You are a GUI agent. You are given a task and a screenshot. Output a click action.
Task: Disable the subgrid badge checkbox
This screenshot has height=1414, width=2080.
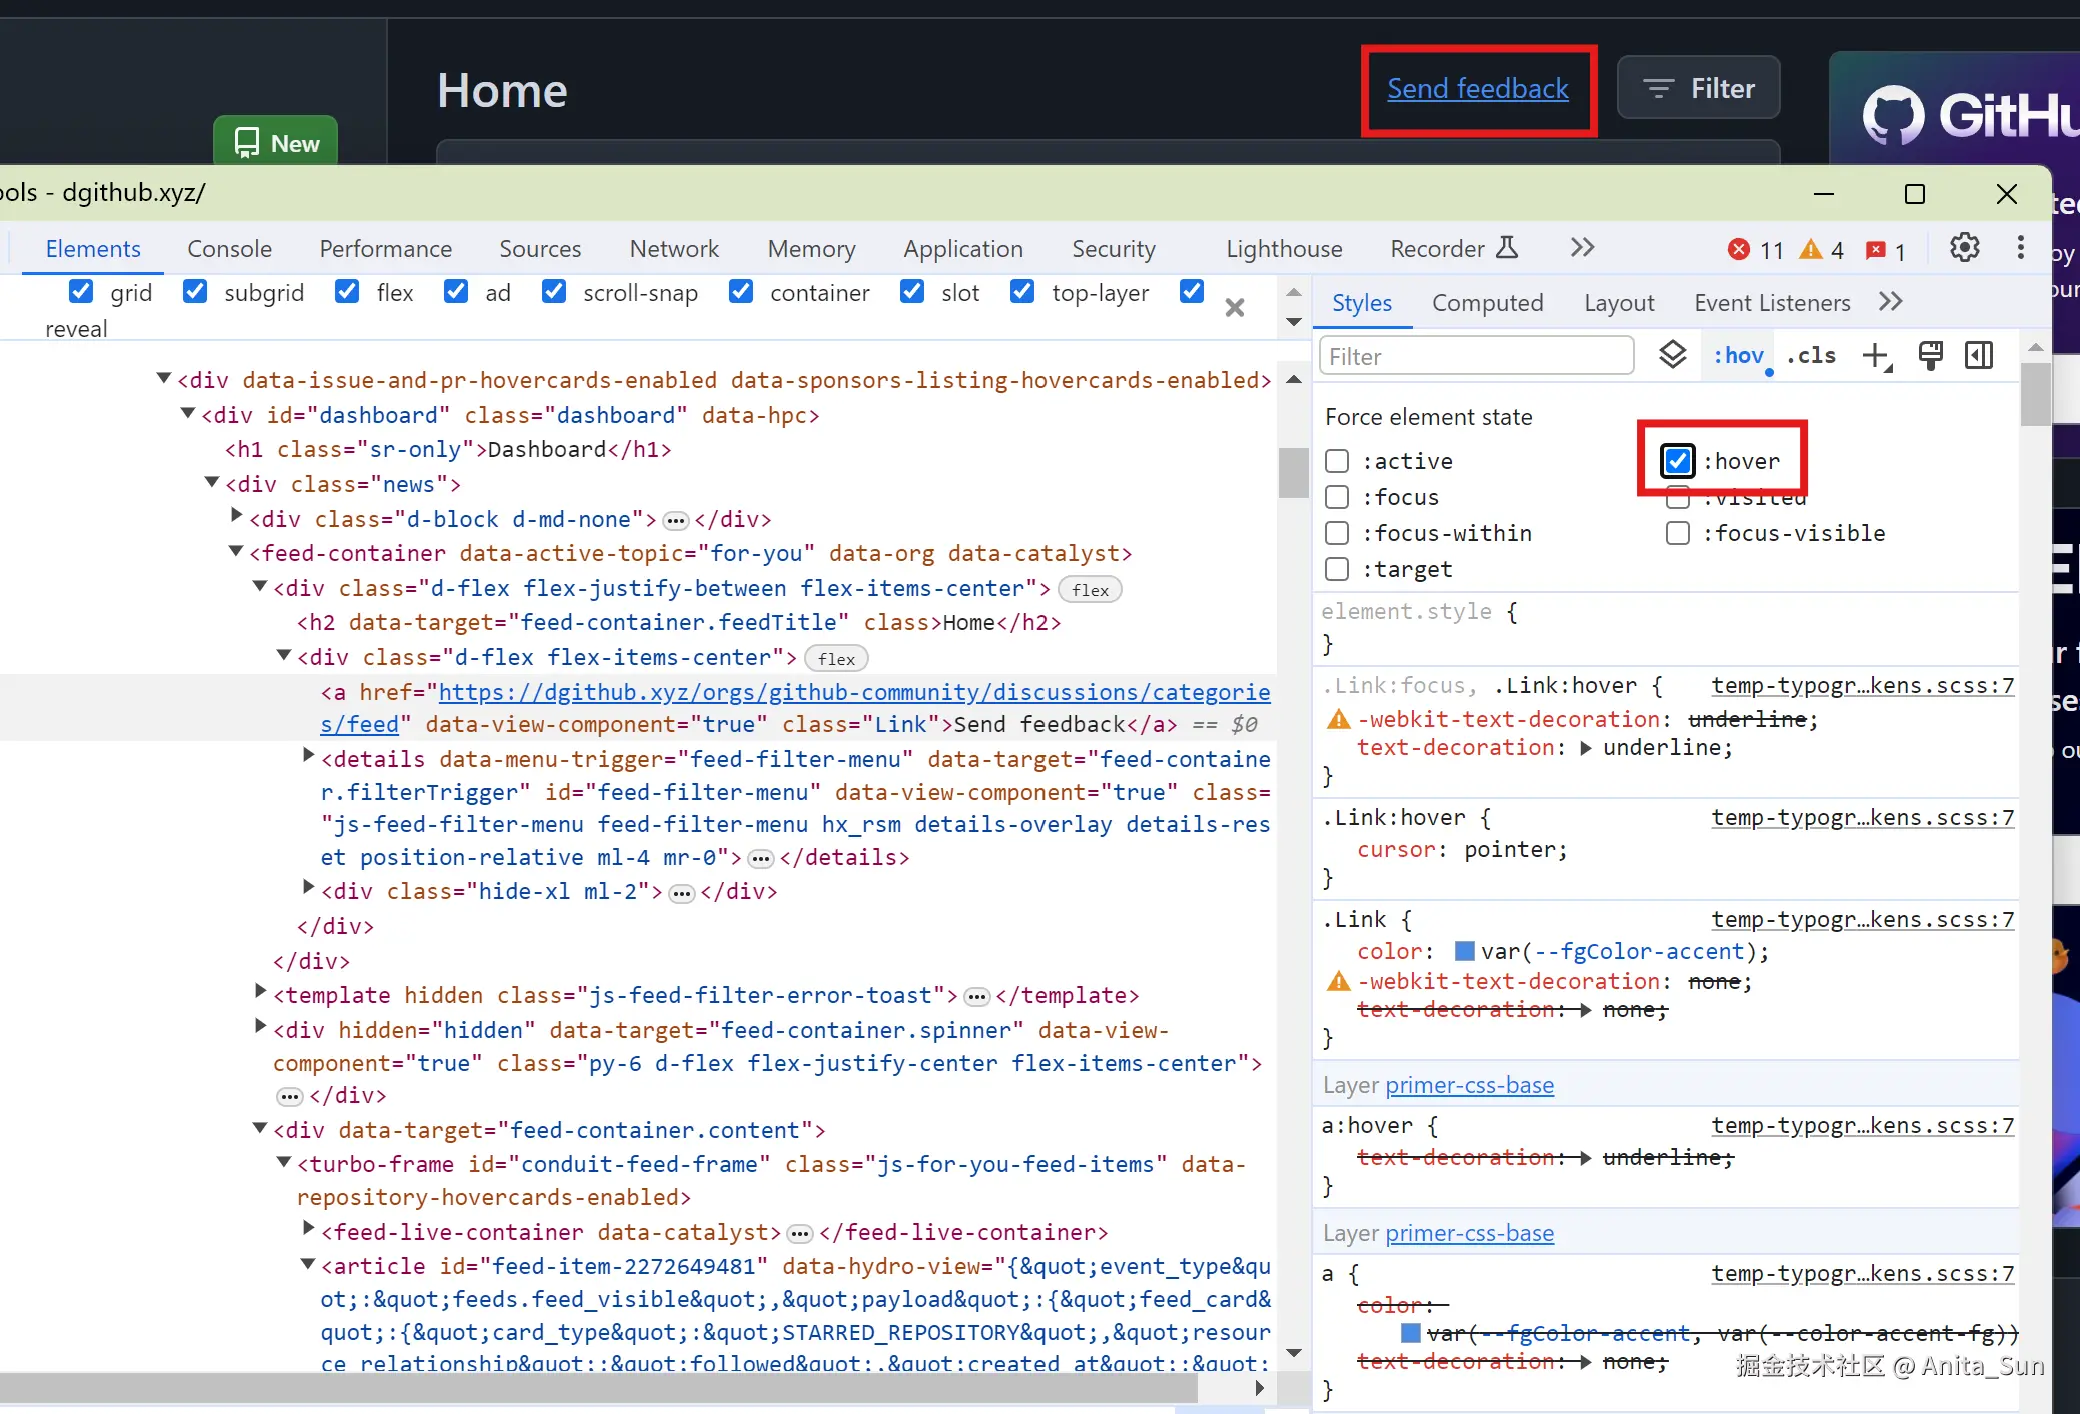[195, 292]
